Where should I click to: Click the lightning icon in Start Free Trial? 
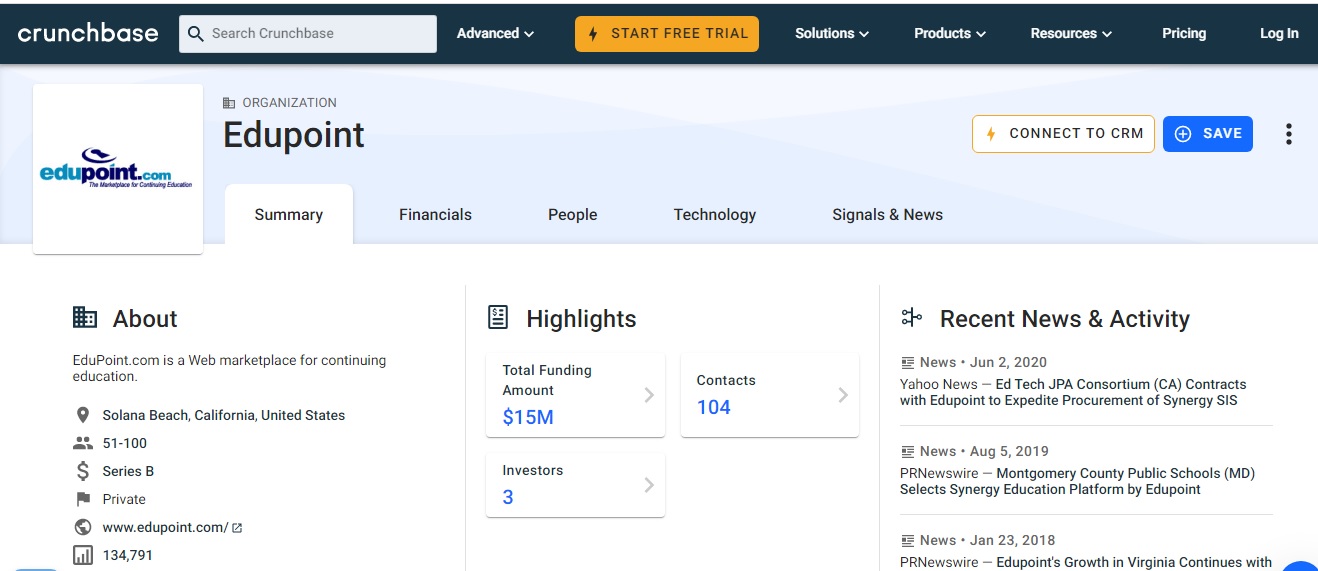click(593, 34)
